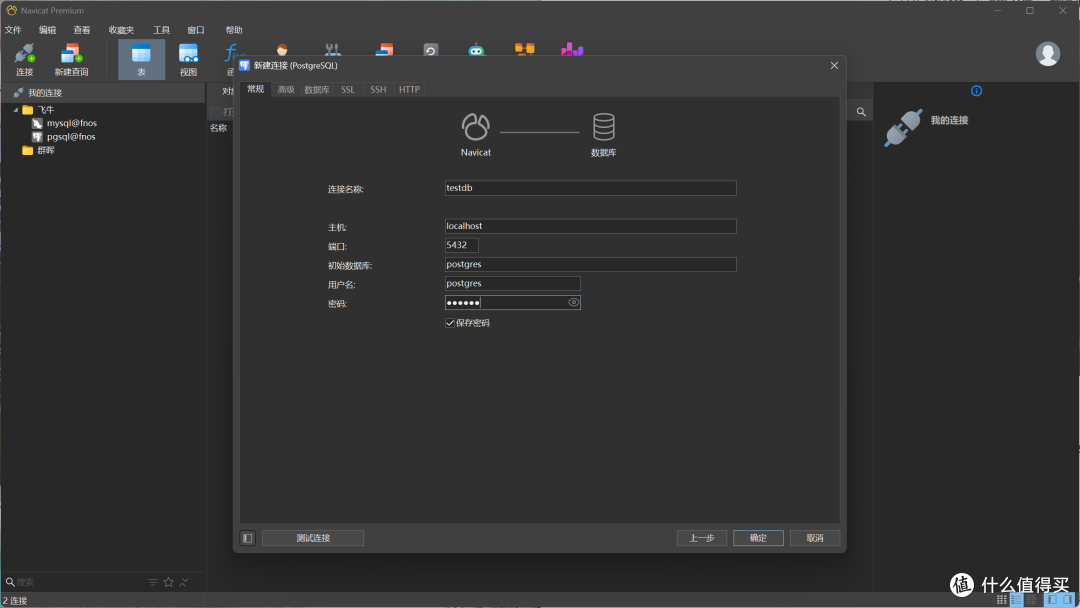Open the 查看 (View) menu
The height and width of the screenshot is (608, 1080).
[x=82, y=30]
